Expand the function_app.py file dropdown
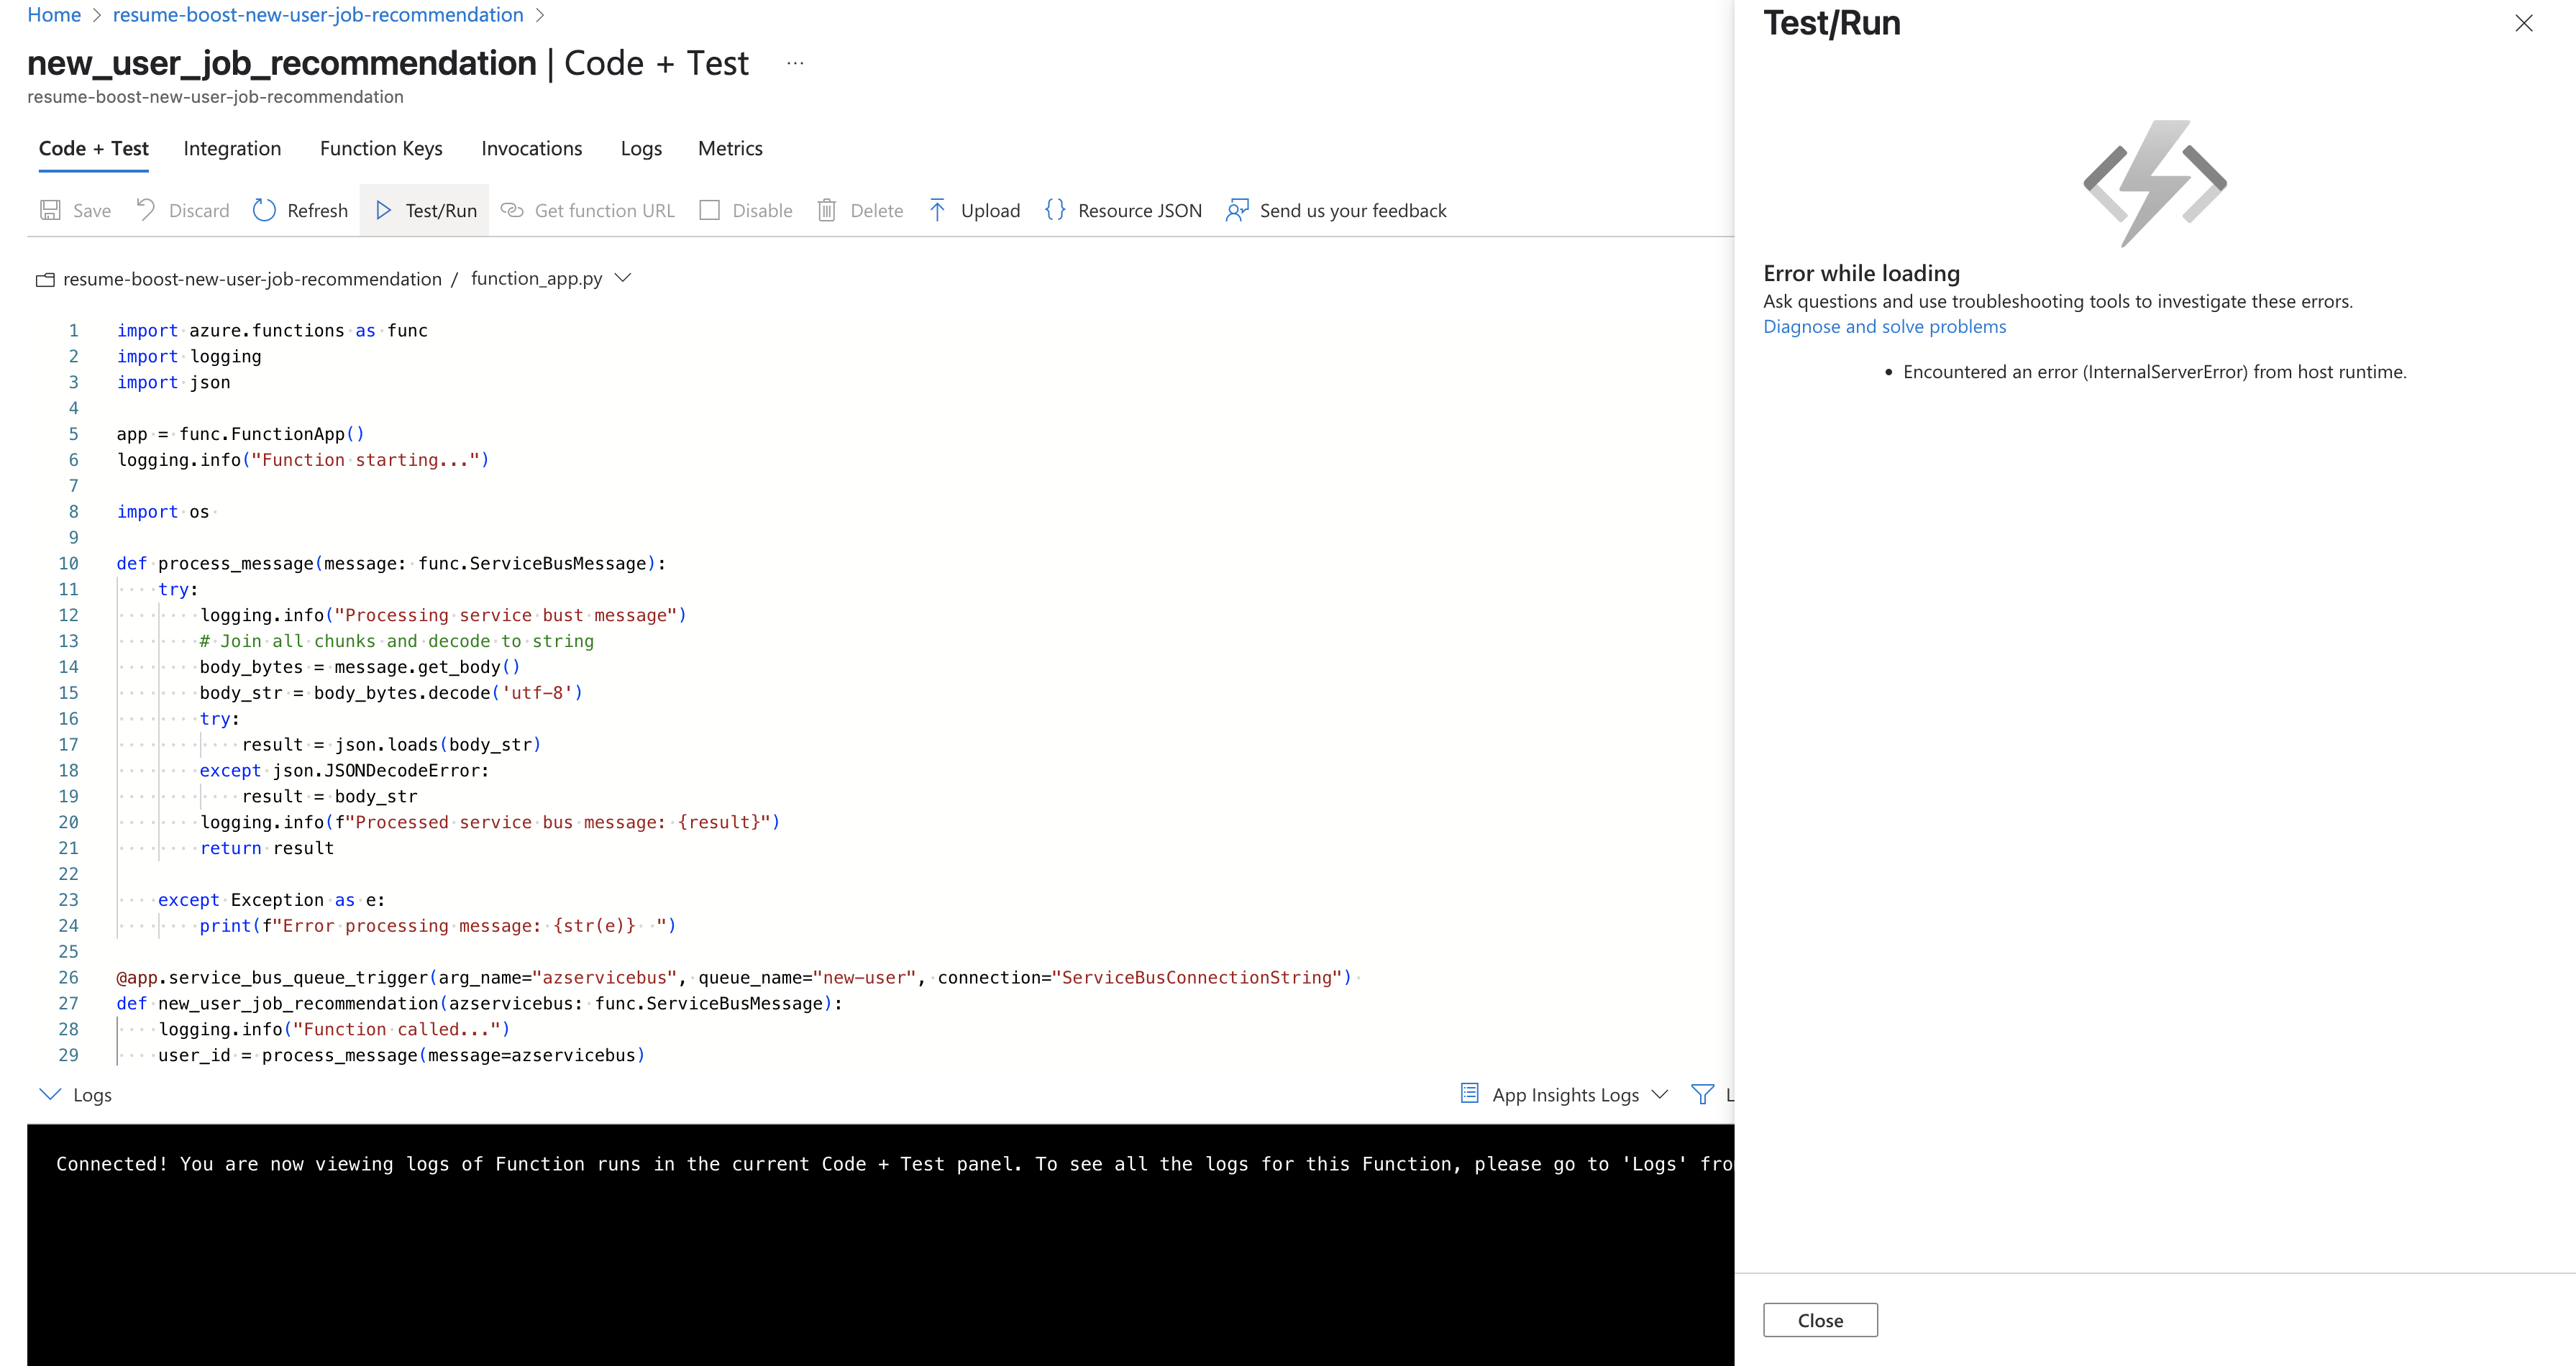The height and width of the screenshot is (1366, 2576). click(623, 278)
